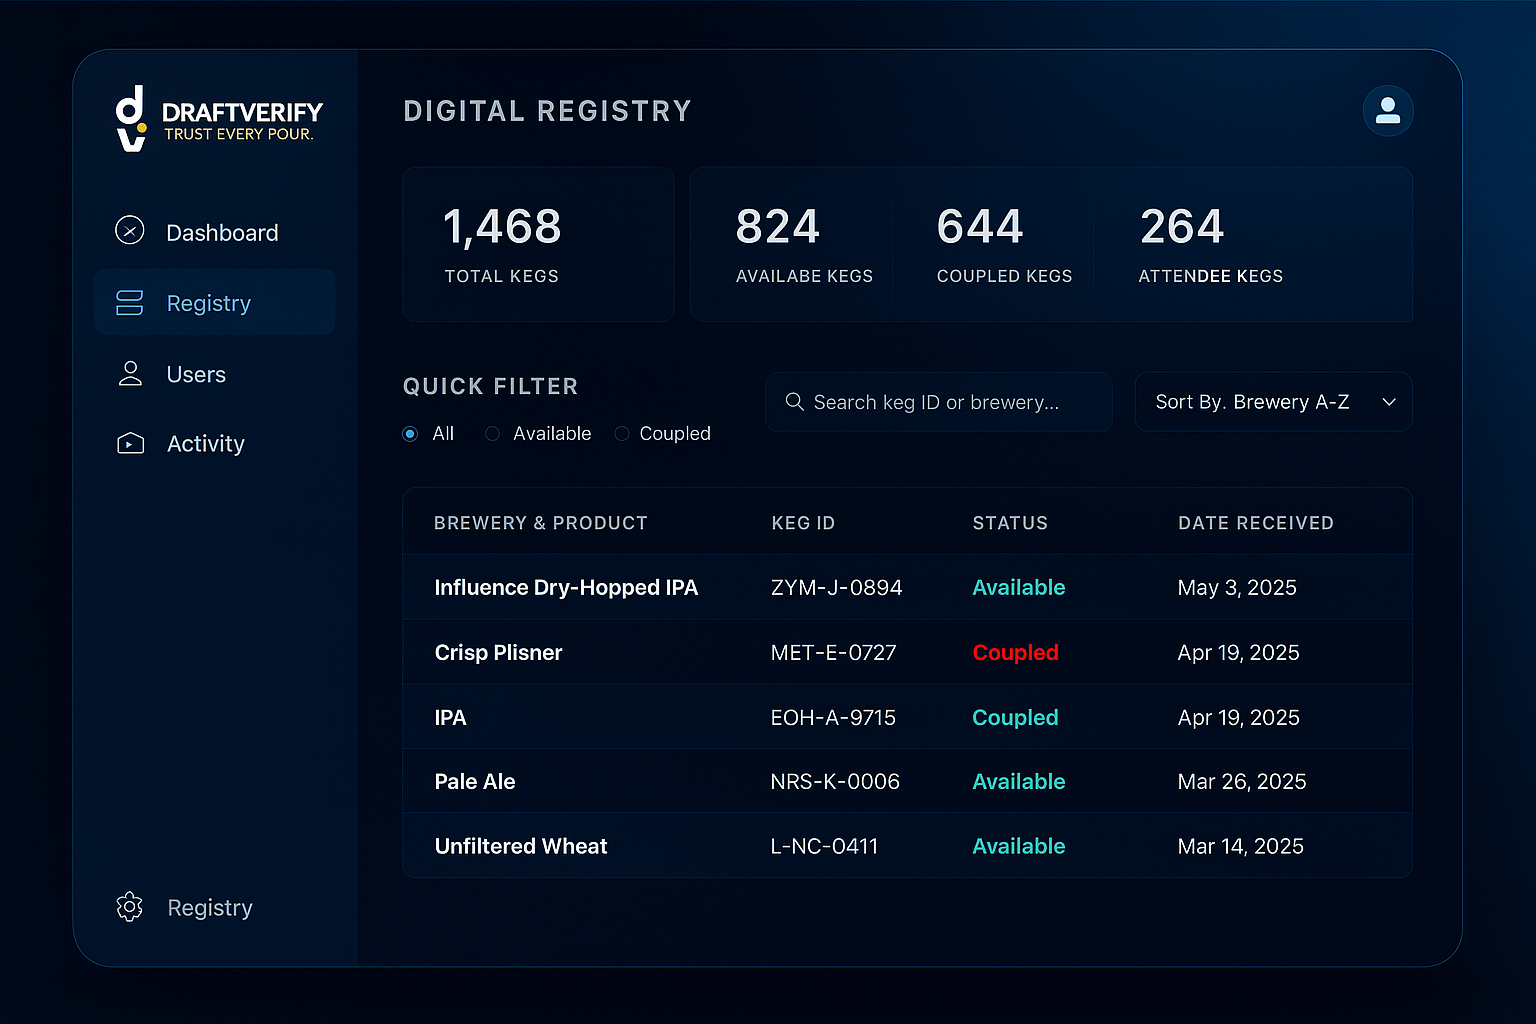Click the settings gear icon at bottom

point(130,907)
